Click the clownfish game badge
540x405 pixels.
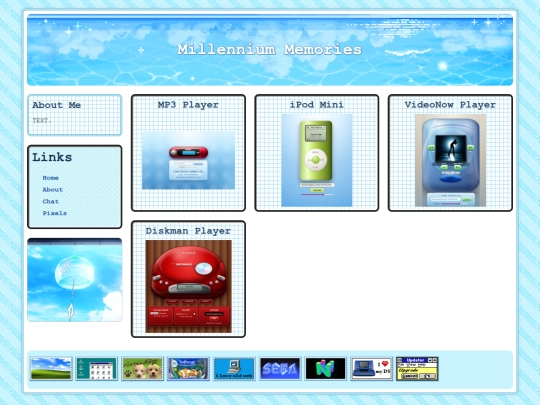click(x=188, y=368)
